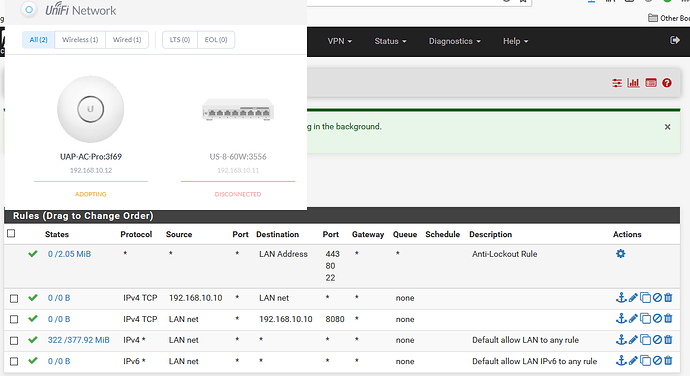Click the Anti-Lockout Rule description
690x376 pixels.
[x=505, y=254]
